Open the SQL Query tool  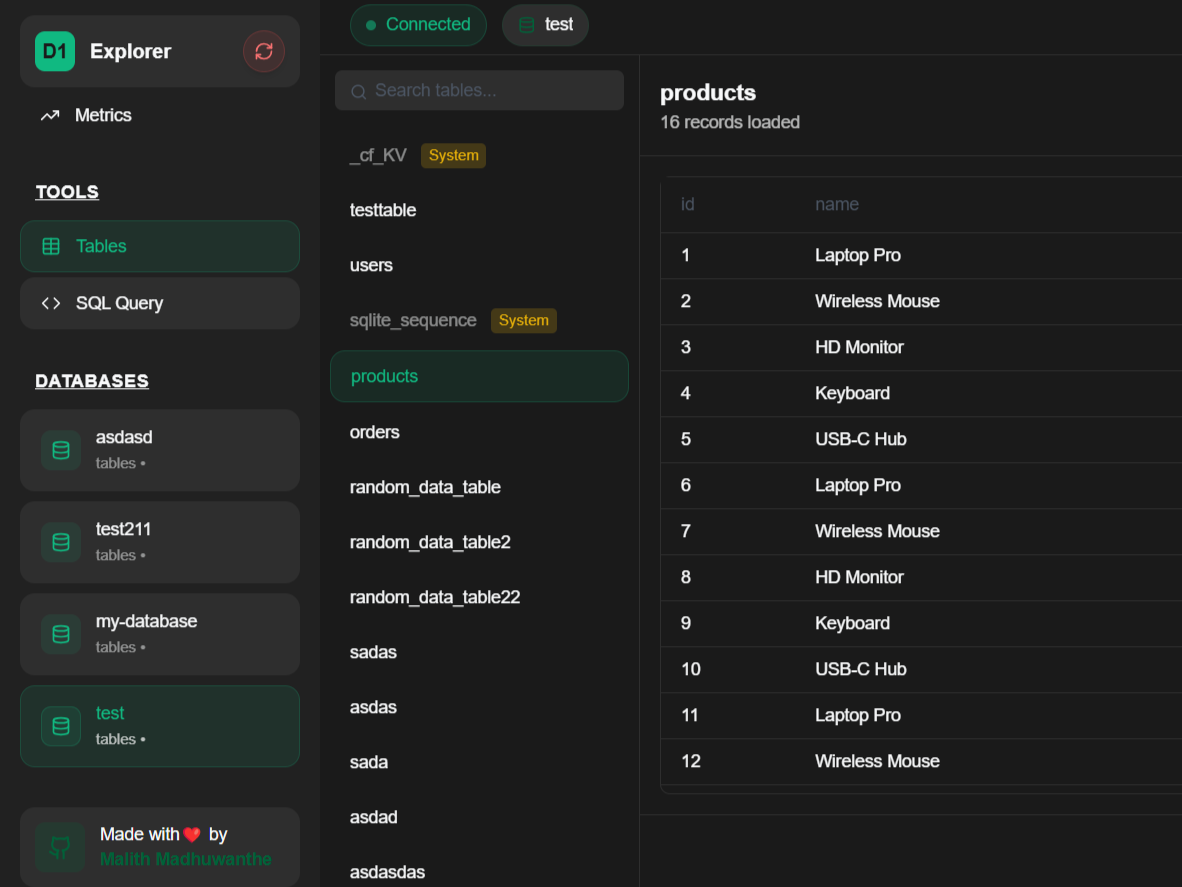click(x=160, y=303)
